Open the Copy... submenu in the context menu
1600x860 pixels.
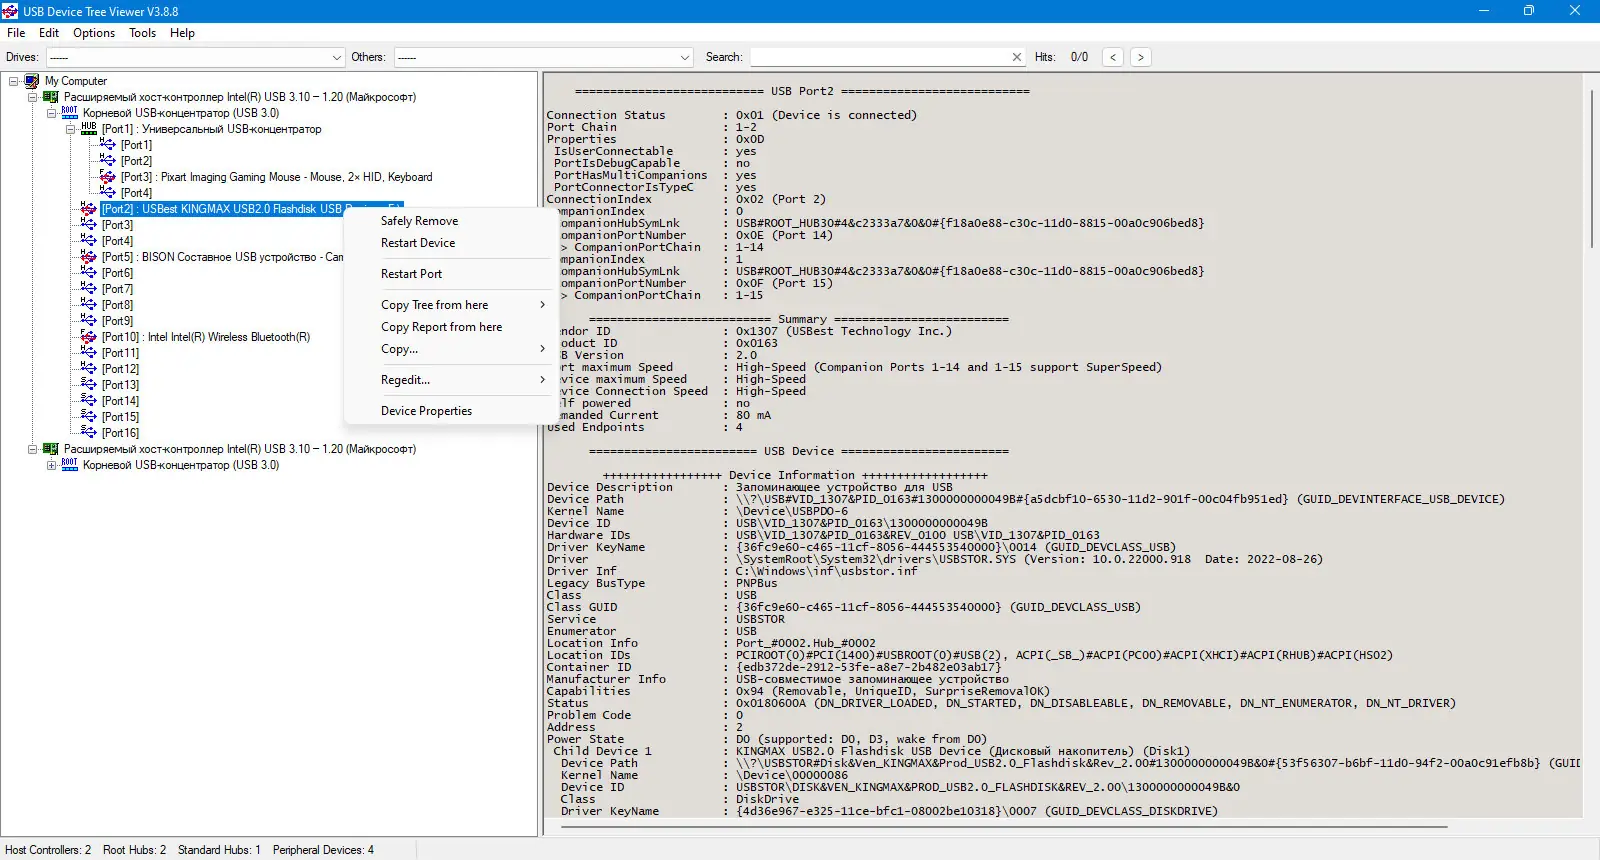click(451, 349)
